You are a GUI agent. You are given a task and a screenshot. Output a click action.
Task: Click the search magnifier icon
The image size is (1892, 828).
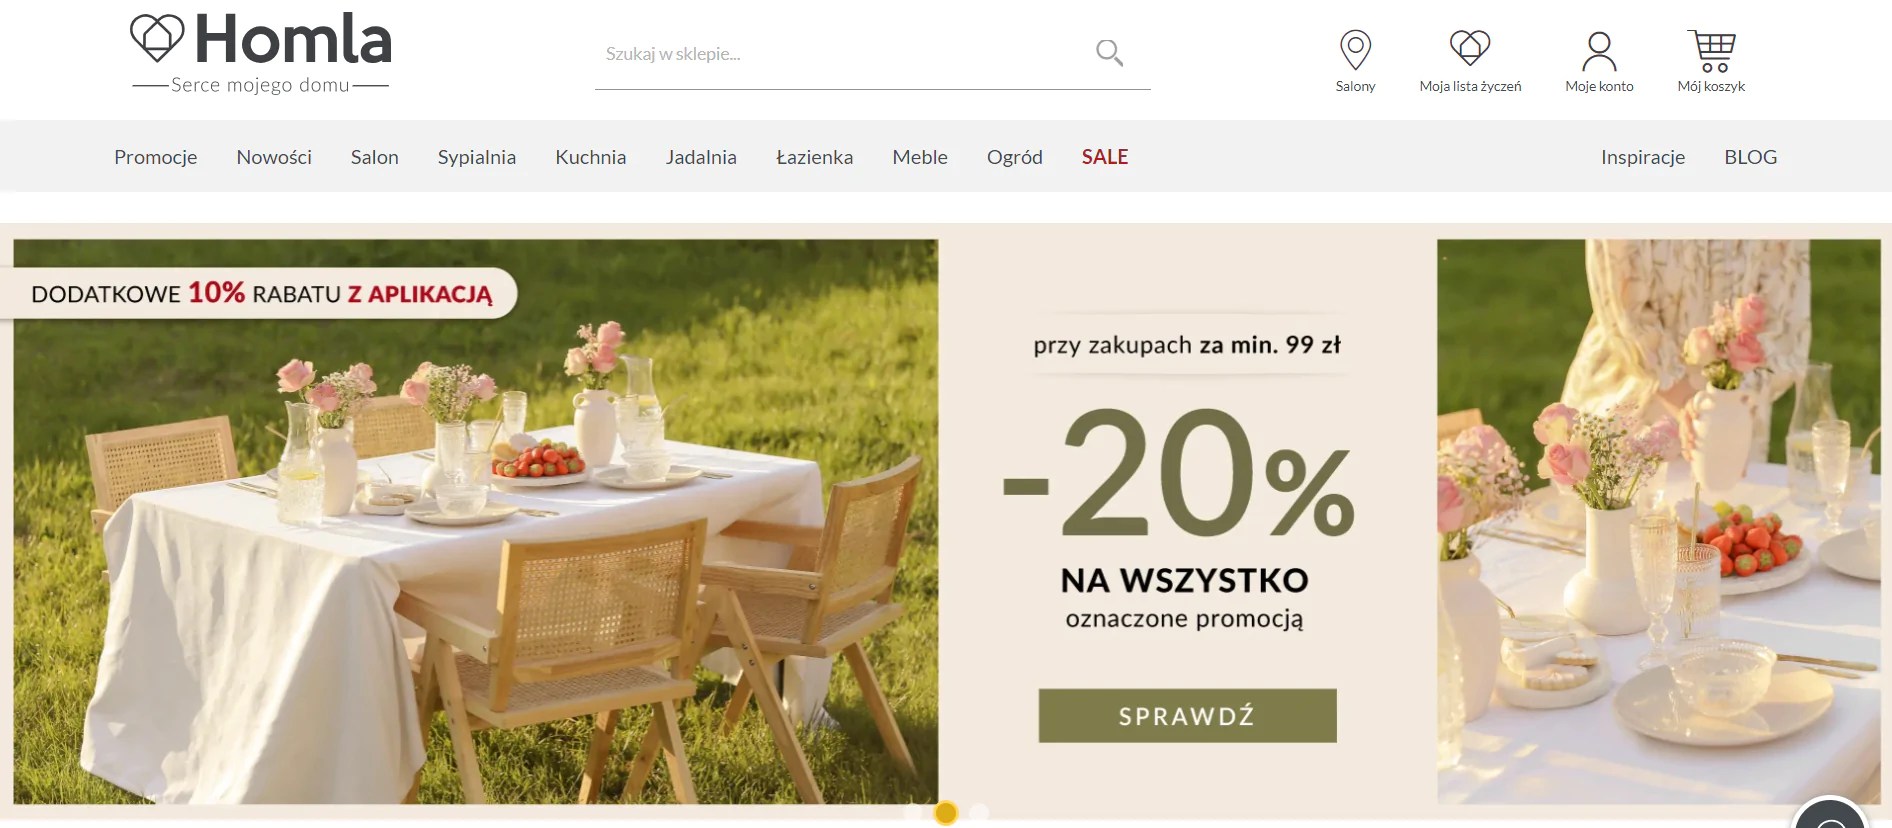[x=1109, y=53]
